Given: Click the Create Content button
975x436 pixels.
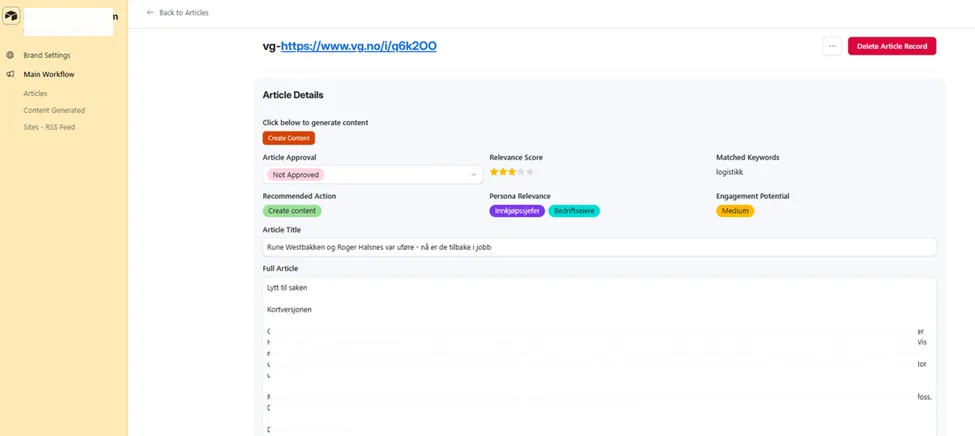Looking at the screenshot, I should click(289, 138).
